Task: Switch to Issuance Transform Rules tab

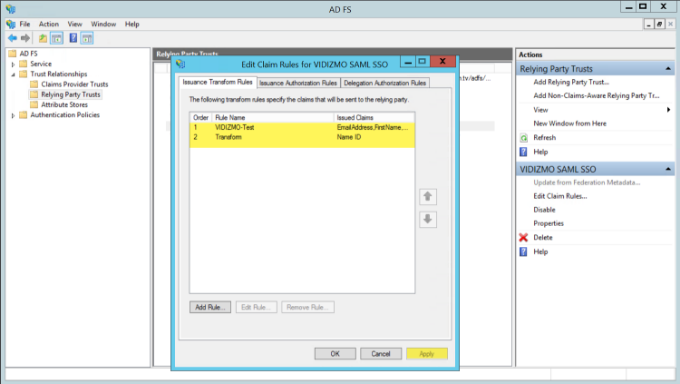Action: click(x=217, y=82)
